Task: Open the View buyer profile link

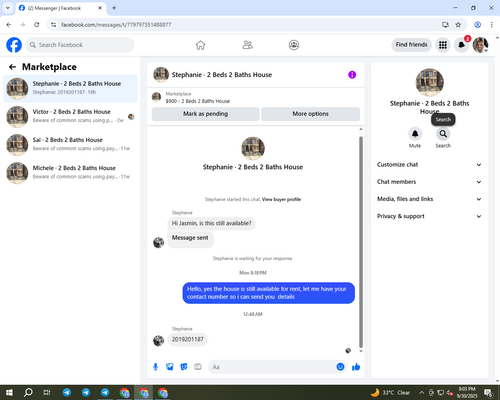Action: (x=281, y=199)
